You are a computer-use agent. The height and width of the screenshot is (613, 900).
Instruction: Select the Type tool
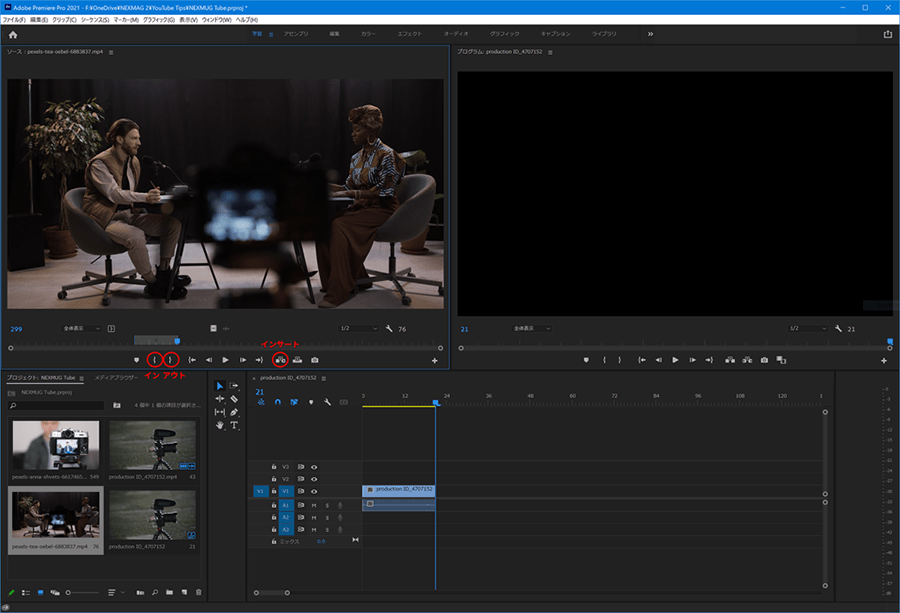[234, 425]
